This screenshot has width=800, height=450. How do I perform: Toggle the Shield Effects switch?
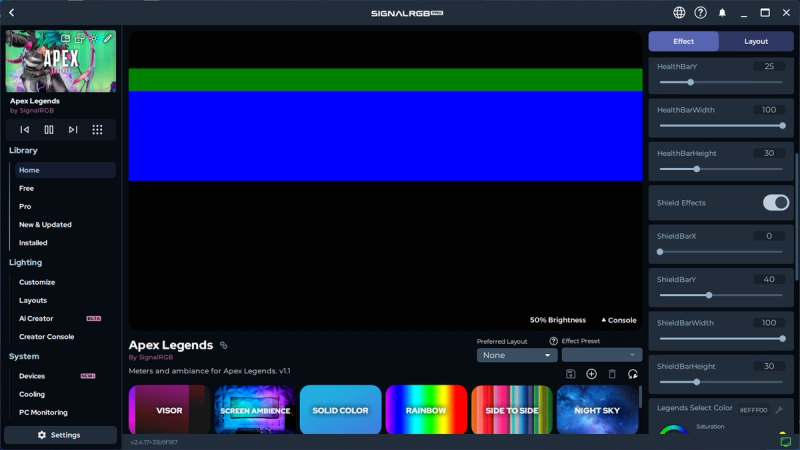(775, 203)
